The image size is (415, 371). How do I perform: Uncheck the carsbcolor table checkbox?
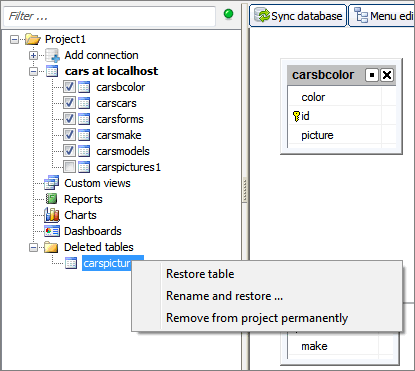click(69, 87)
